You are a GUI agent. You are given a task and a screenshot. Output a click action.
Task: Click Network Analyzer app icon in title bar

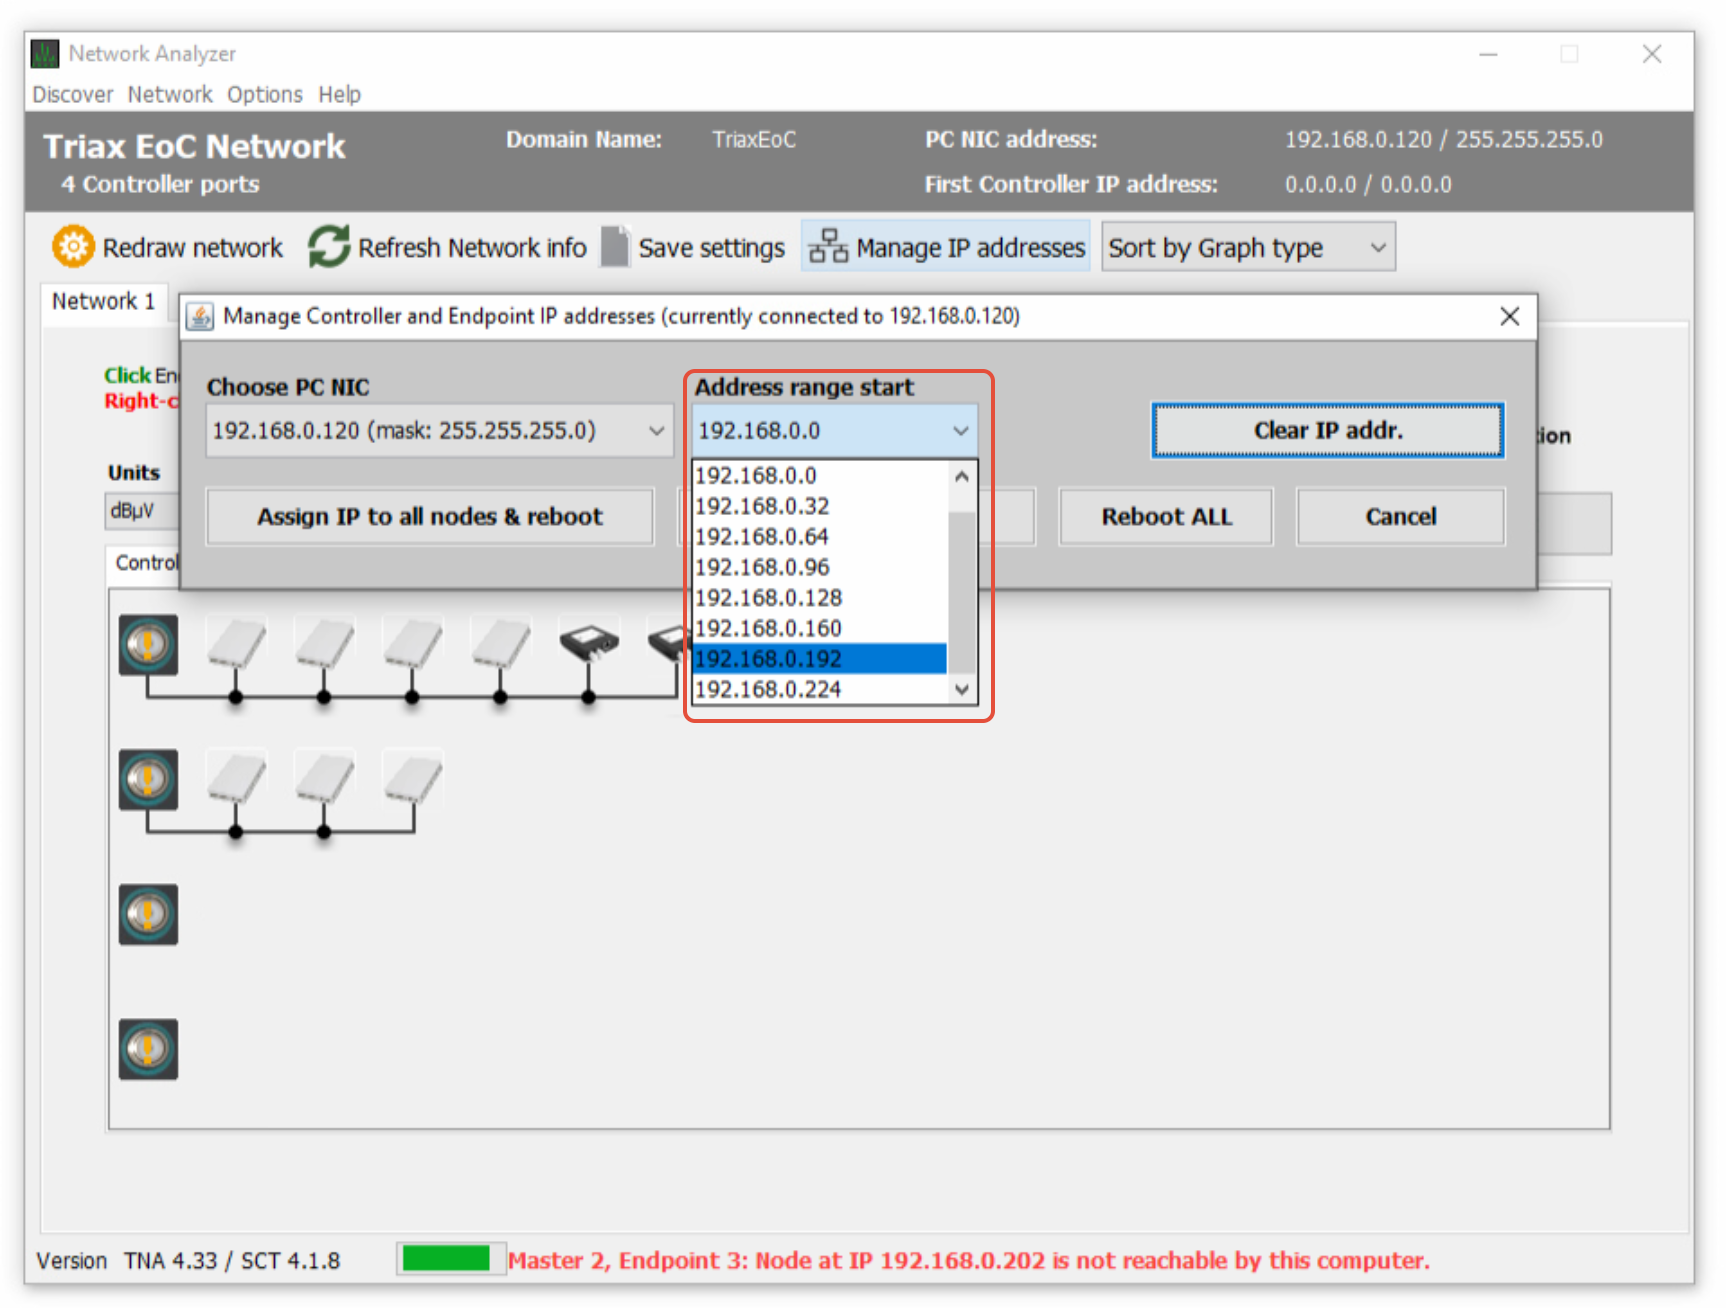(45, 53)
